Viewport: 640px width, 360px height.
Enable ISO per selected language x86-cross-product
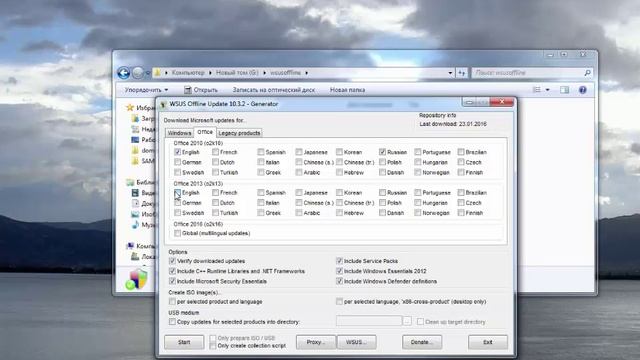[339, 302]
